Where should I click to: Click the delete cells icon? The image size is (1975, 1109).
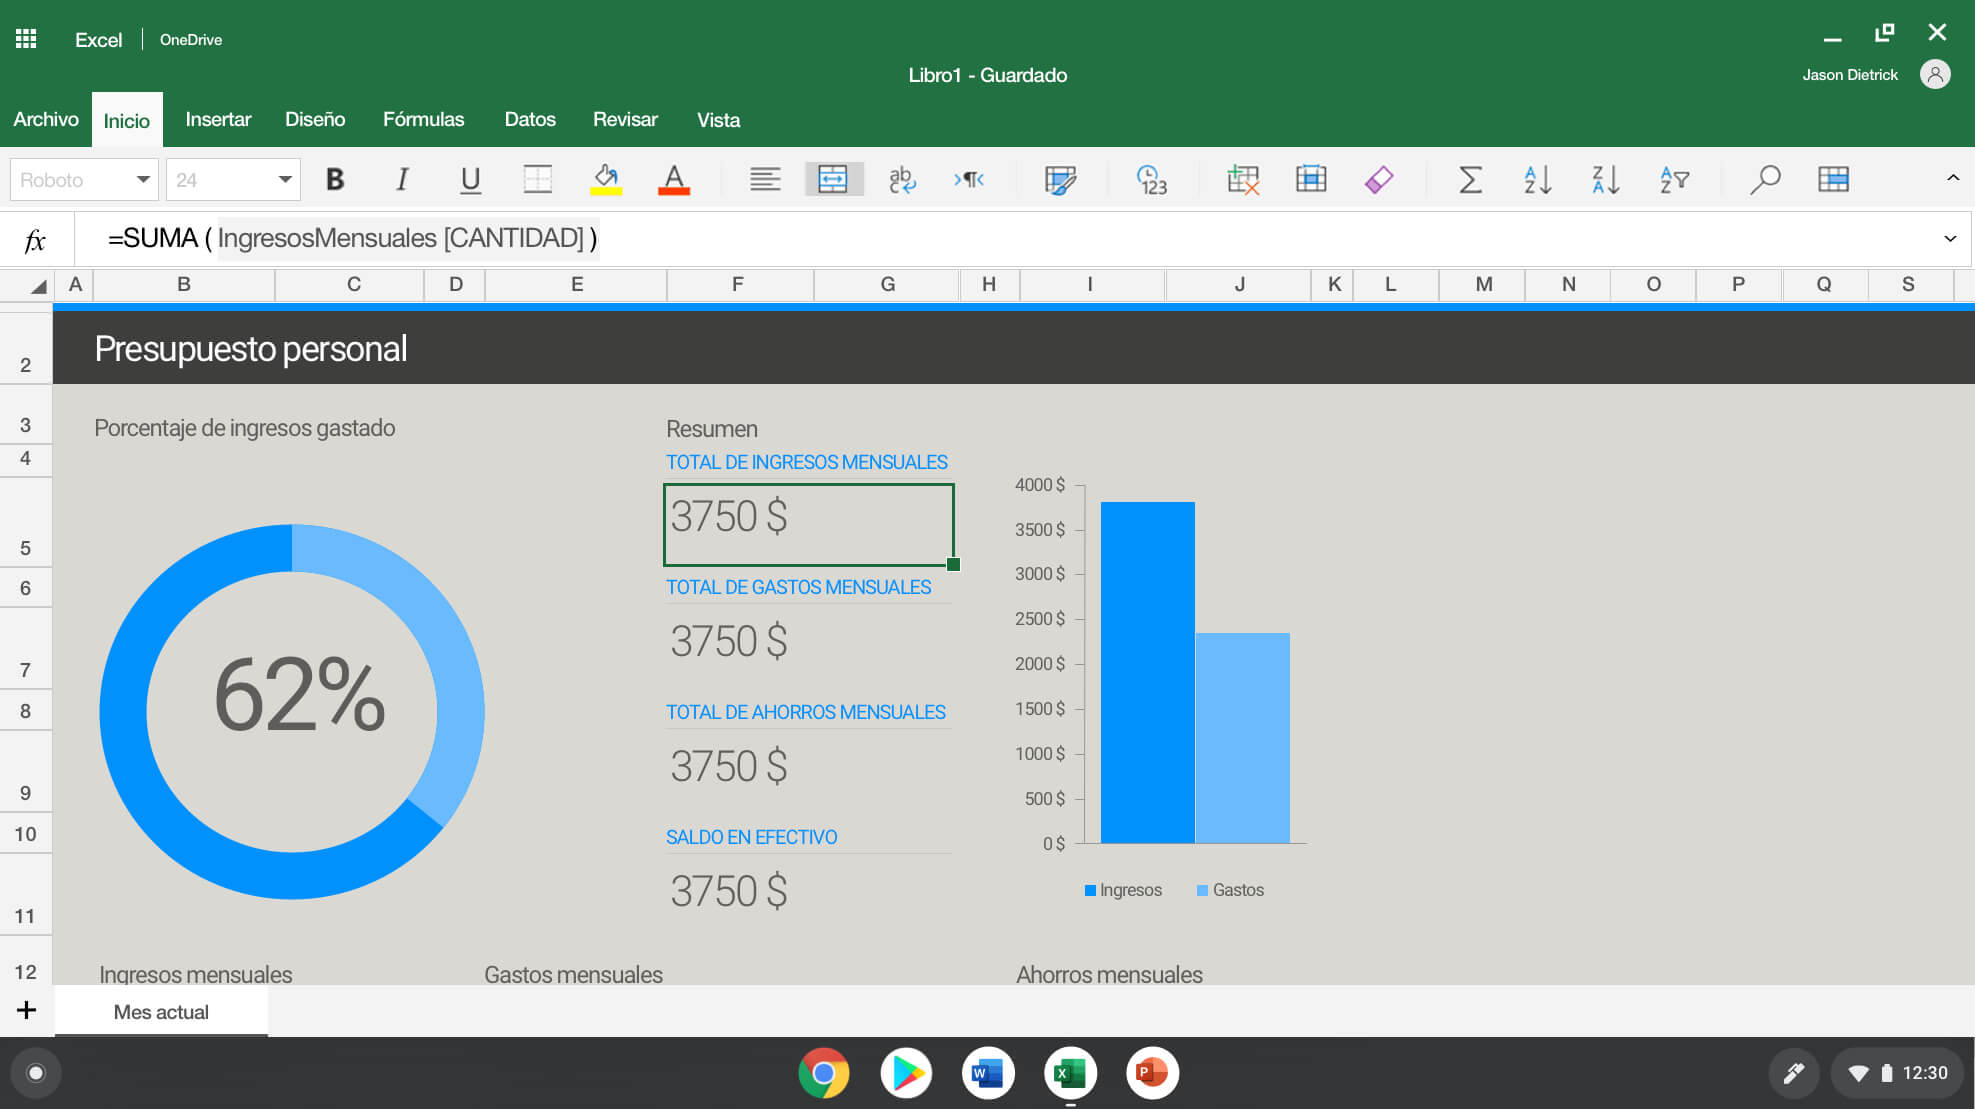point(1242,179)
